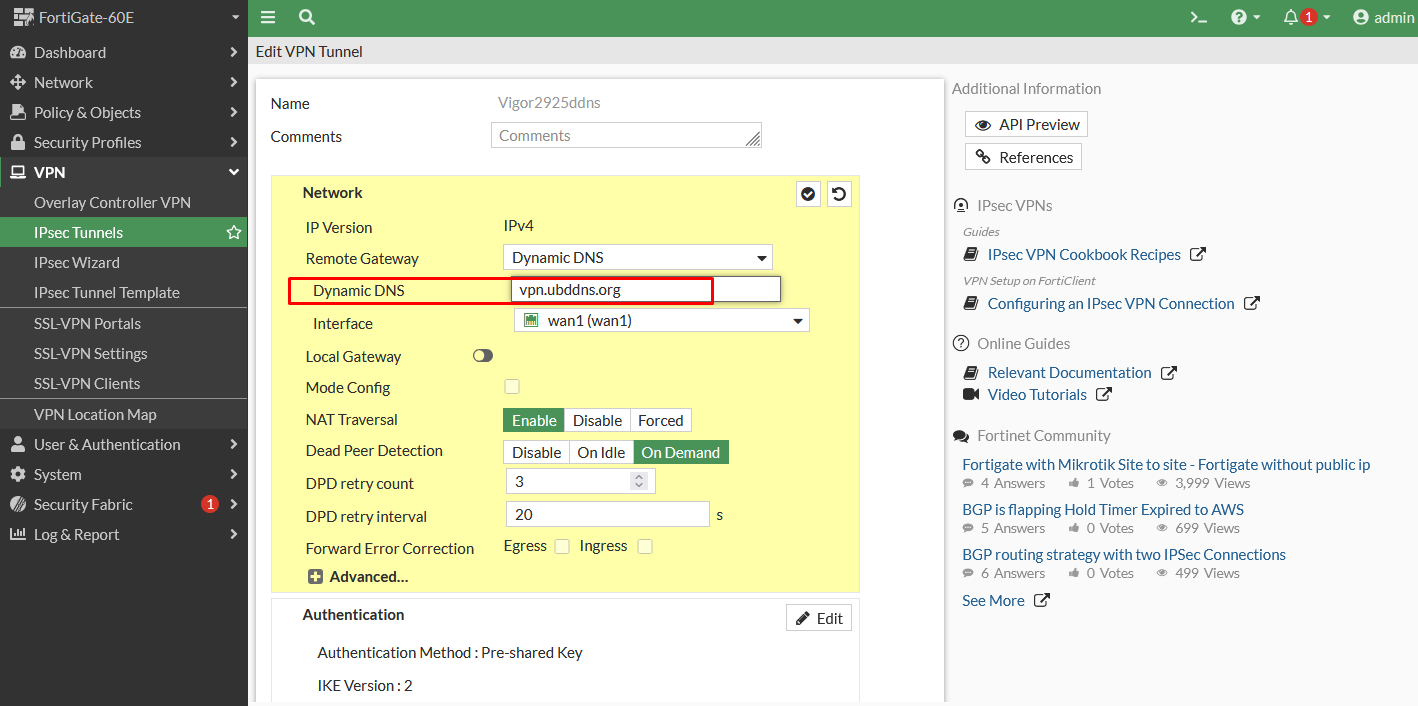Open the Remote Gateway dropdown
Screen dimensions: 1418x706
tap(636, 258)
